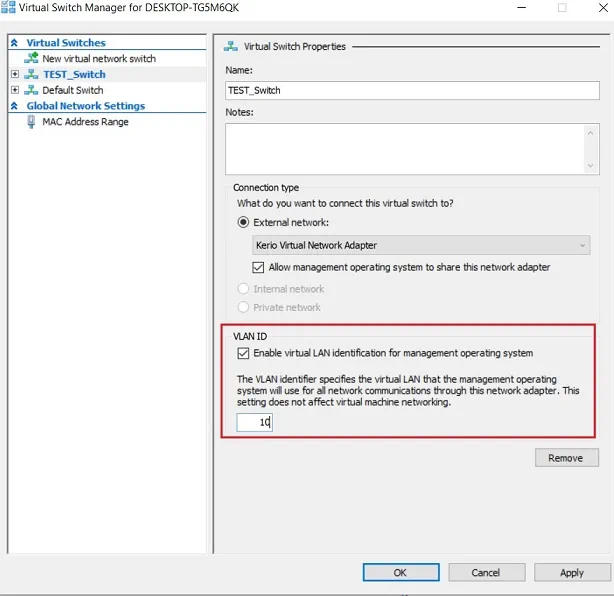This screenshot has width=614, height=596.
Task: Click the Apply button
Action: point(572,573)
